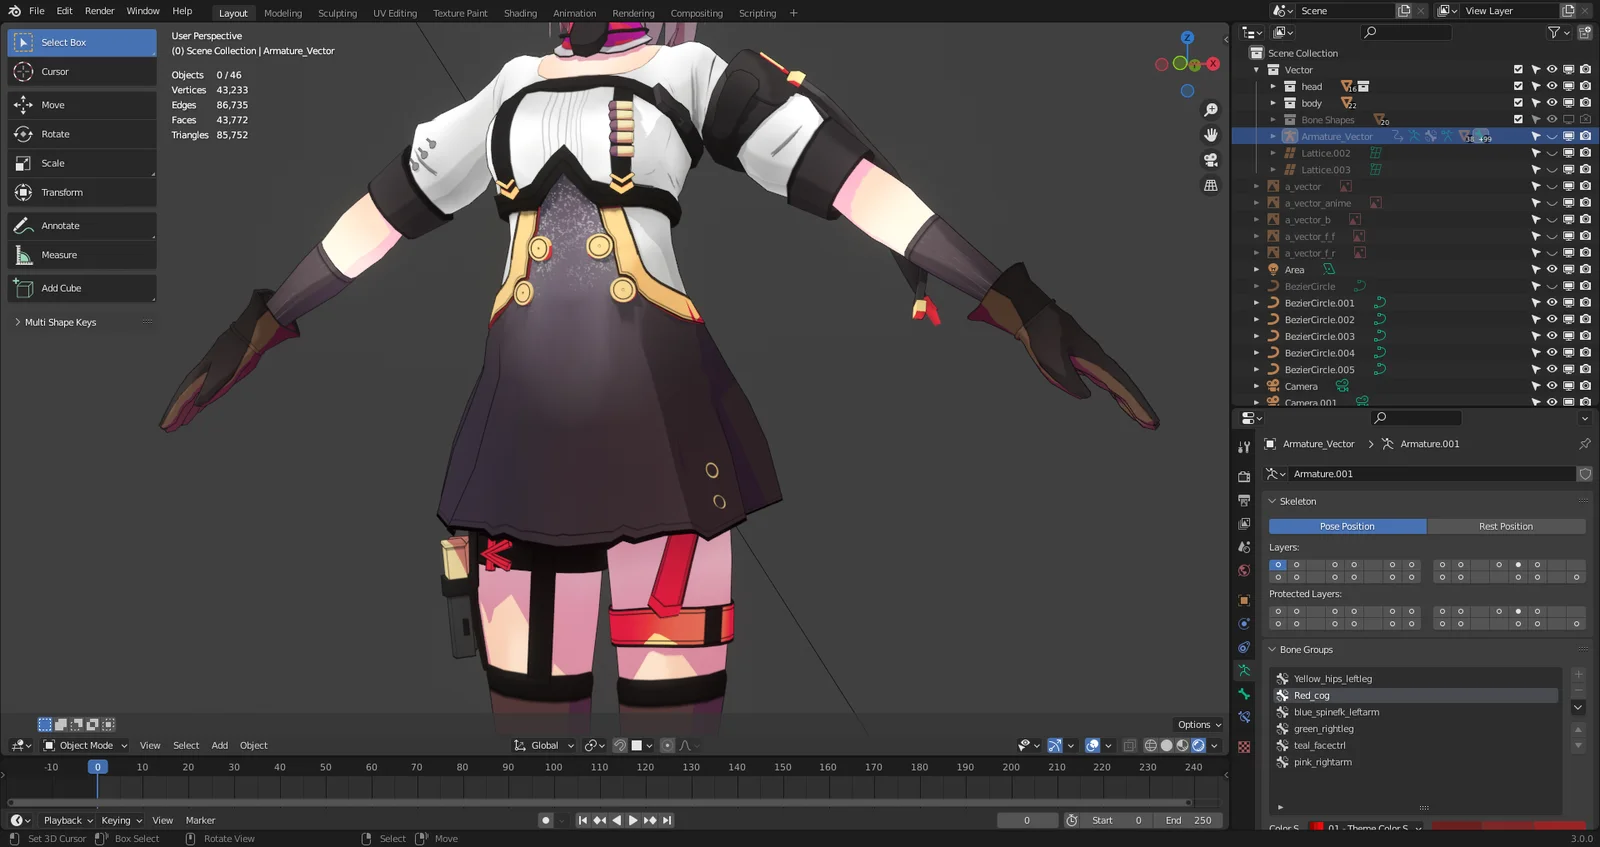Click the outliner filter funnel icon
Screen dimensions: 1600x847
tap(1554, 32)
